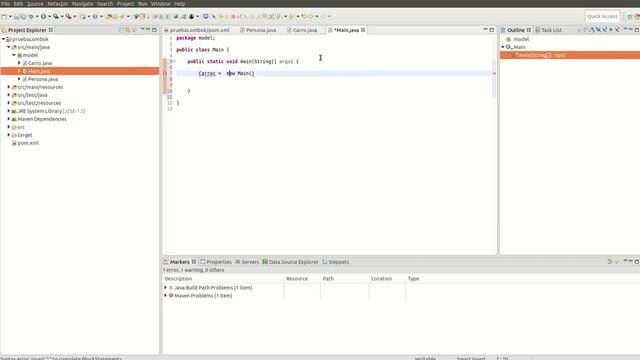Minimize the Project Explorer panel
The image size is (640, 360).
(x=148, y=29)
